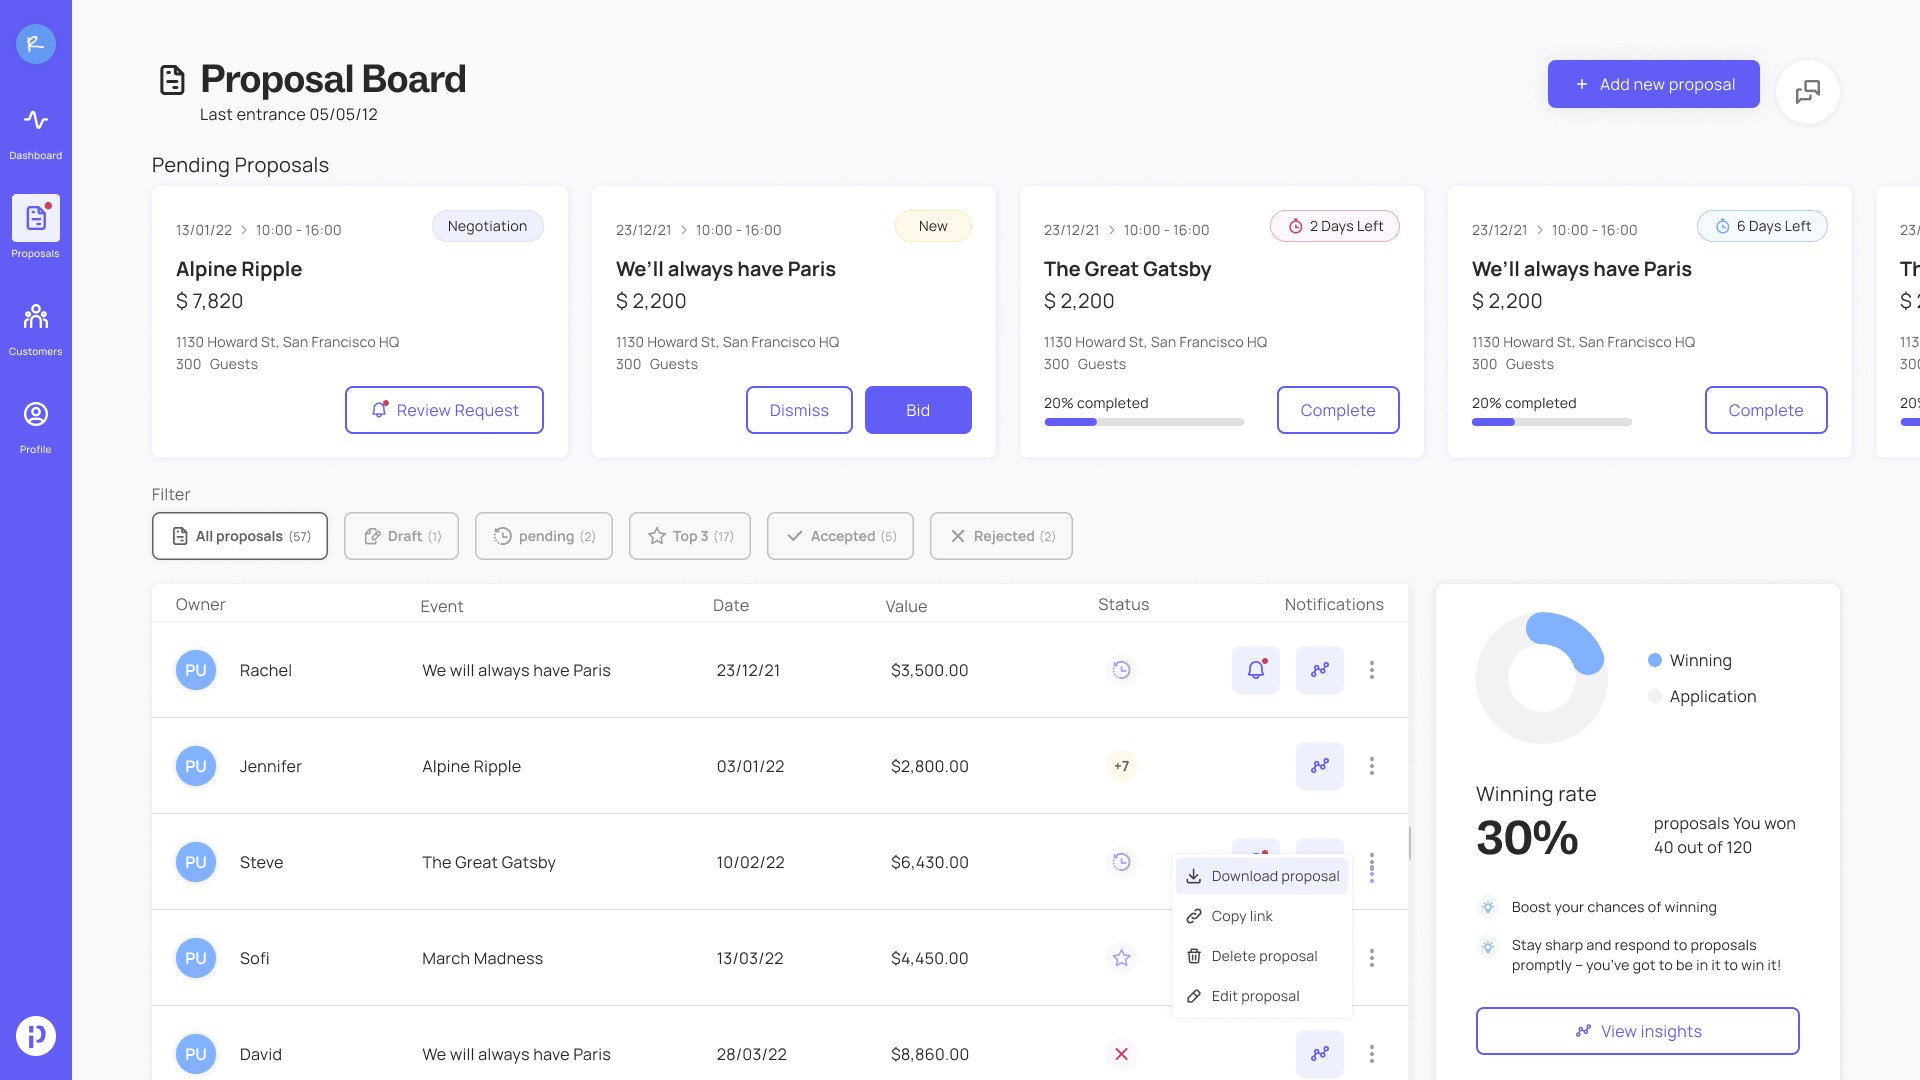The width and height of the screenshot is (1920, 1080).
Task: Click The Great Gatsby progress bar
Action: pyautogui.click(x=1143, y=422)
